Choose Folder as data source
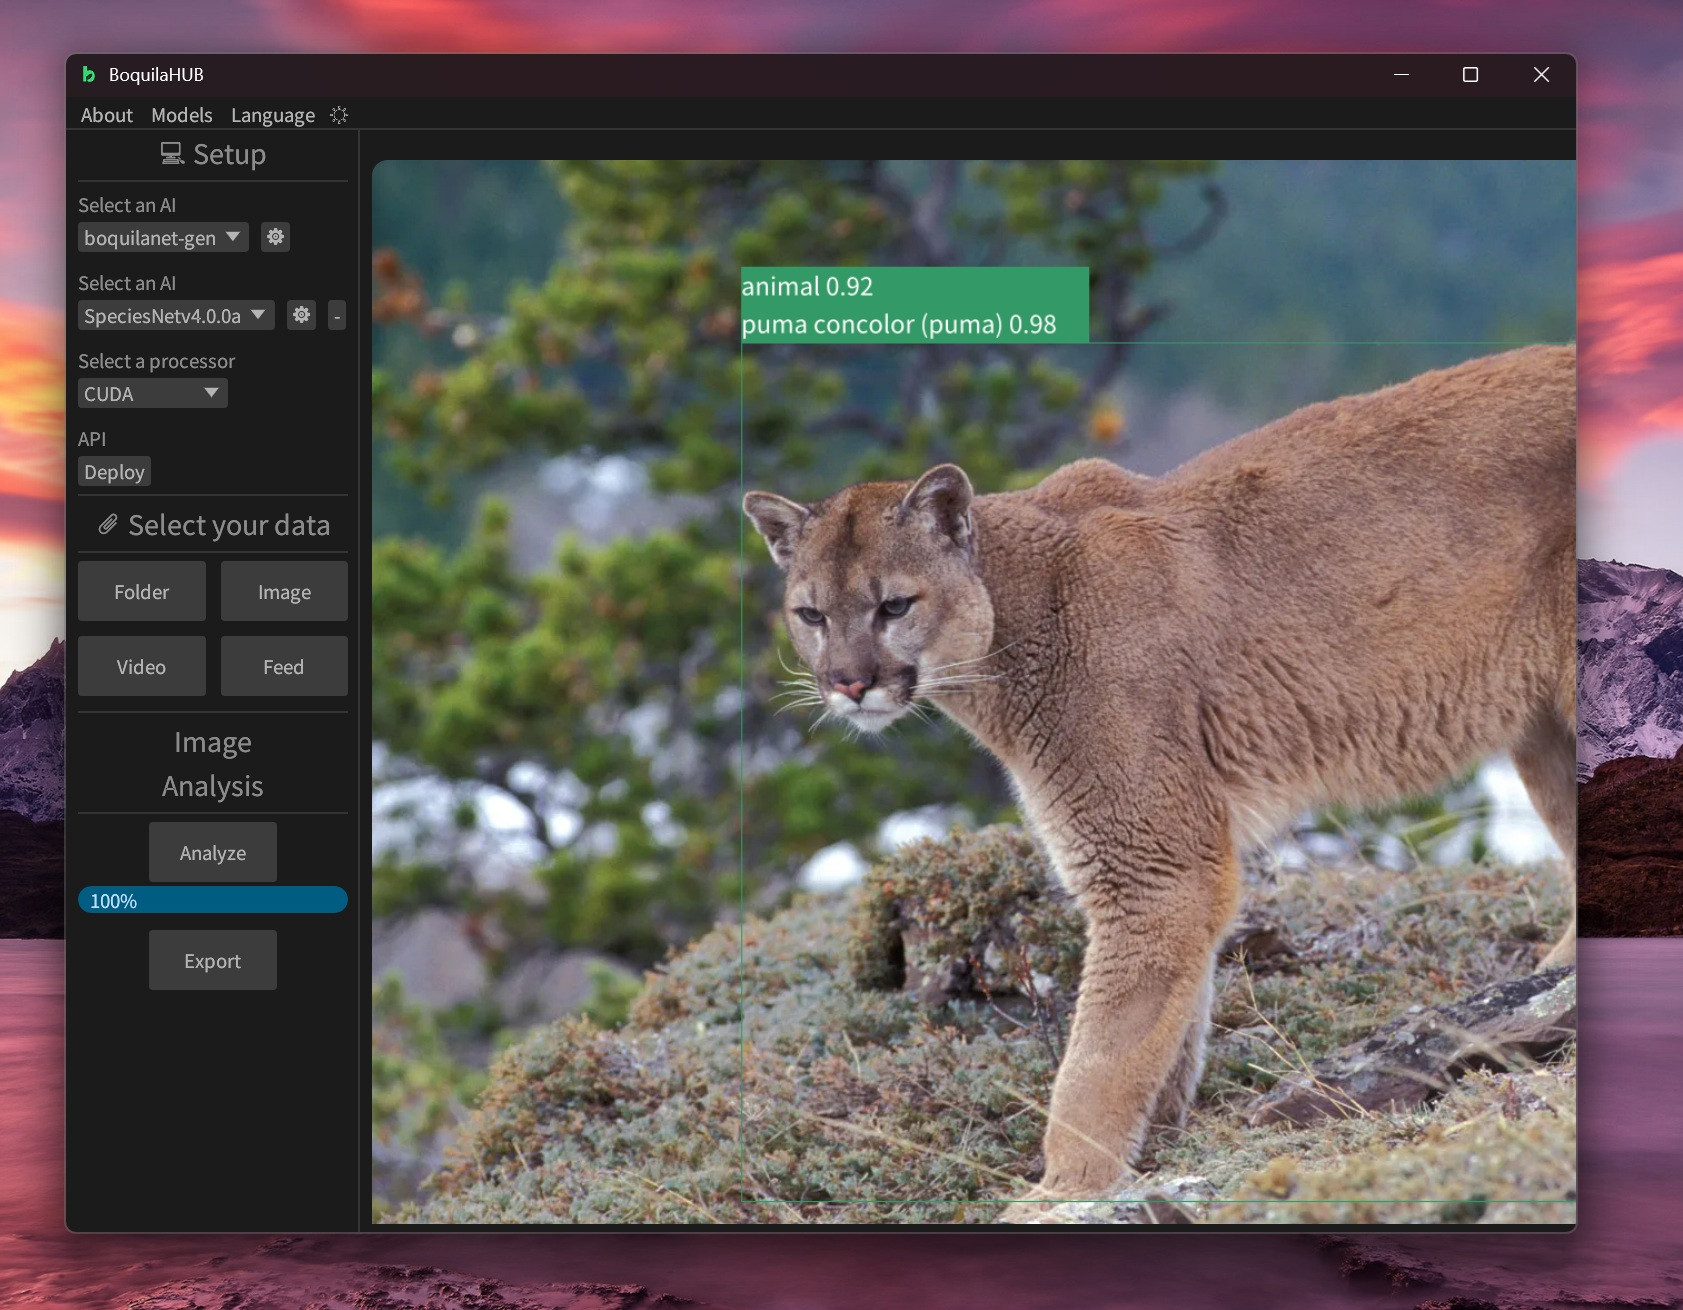1683x1310 pixels. coord(142,591)
